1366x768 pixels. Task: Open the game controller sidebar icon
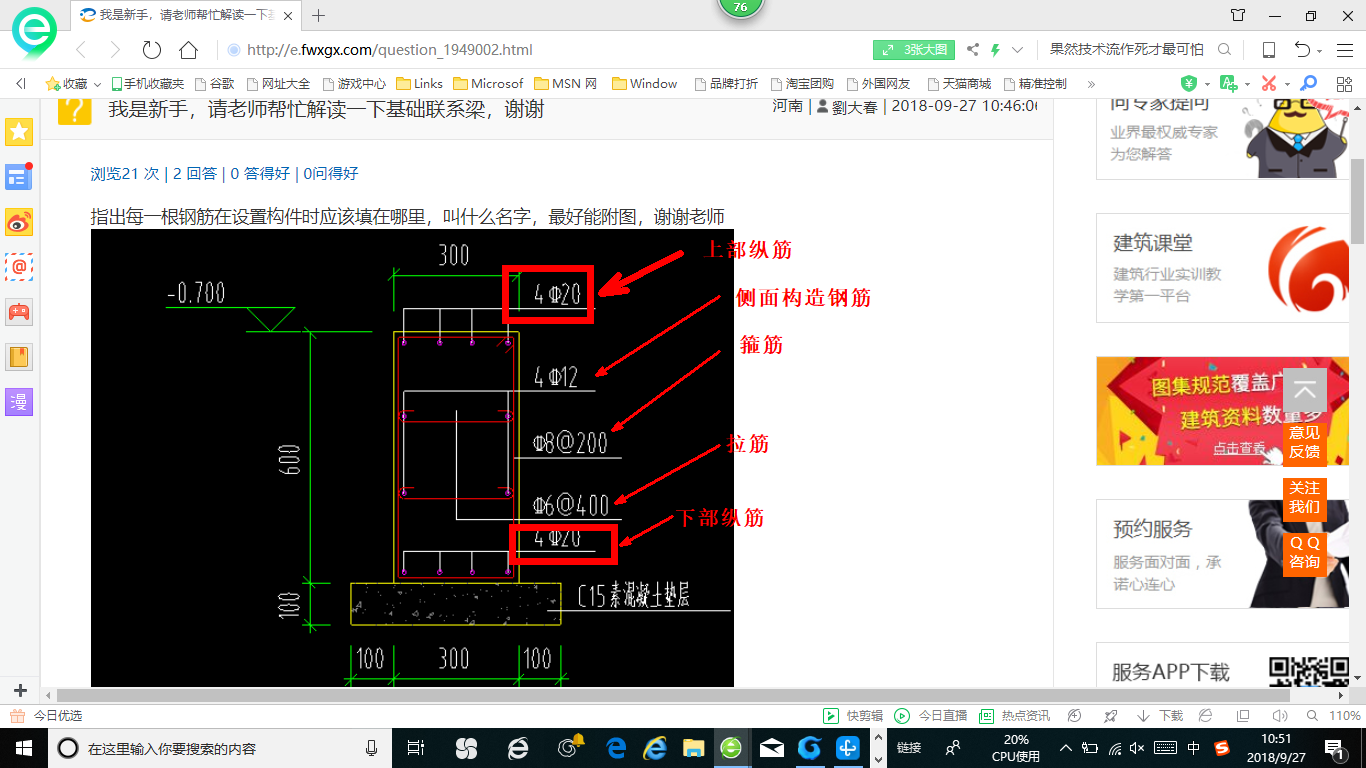pyautogui.click(x=19, y=312)
